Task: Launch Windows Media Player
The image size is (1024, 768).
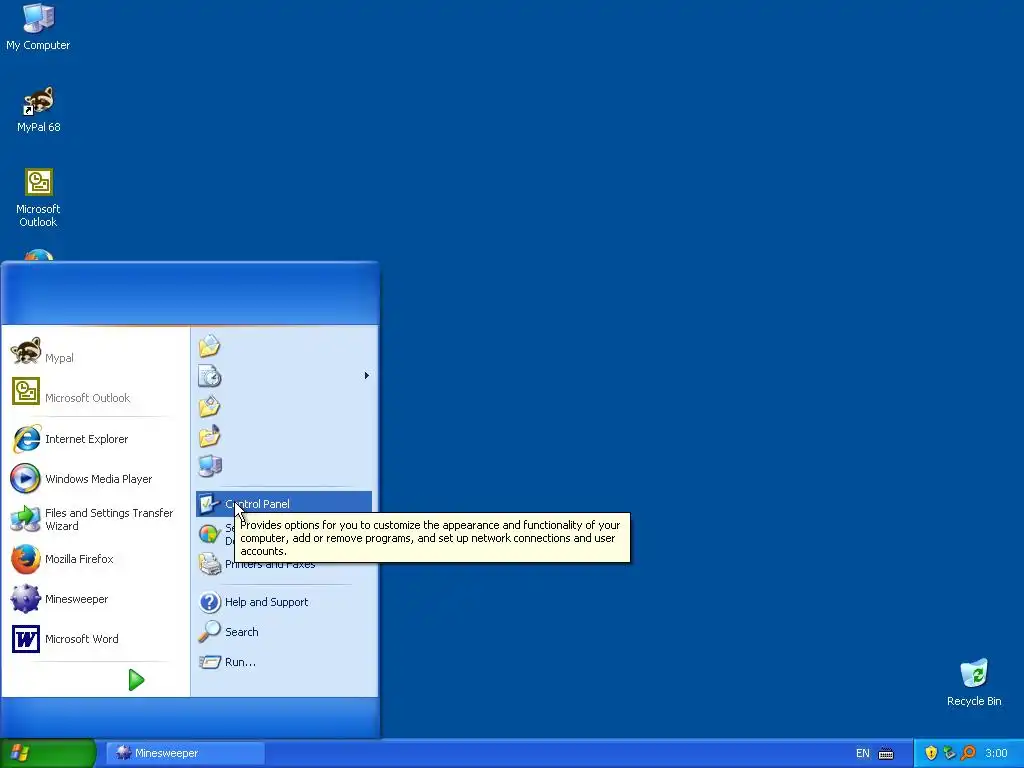Action: pyautogui.click(x=95, y=479)
